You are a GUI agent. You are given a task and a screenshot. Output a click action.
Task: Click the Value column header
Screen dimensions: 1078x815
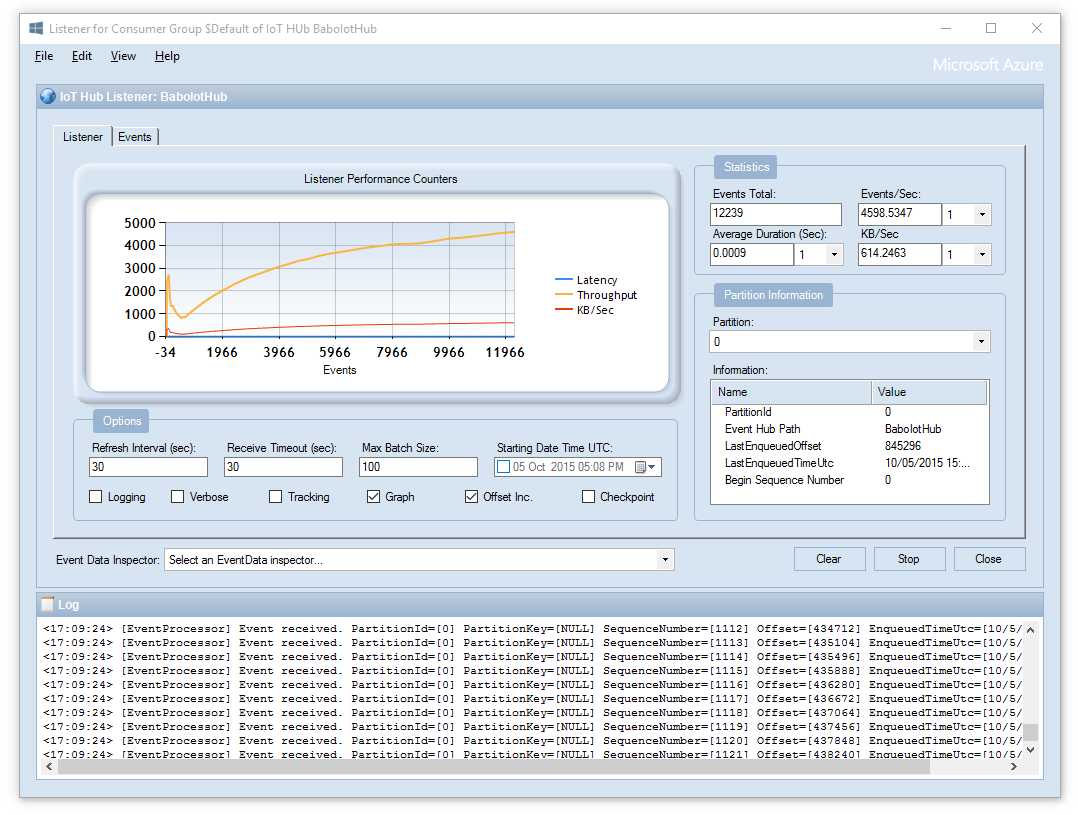pos(930,392)
